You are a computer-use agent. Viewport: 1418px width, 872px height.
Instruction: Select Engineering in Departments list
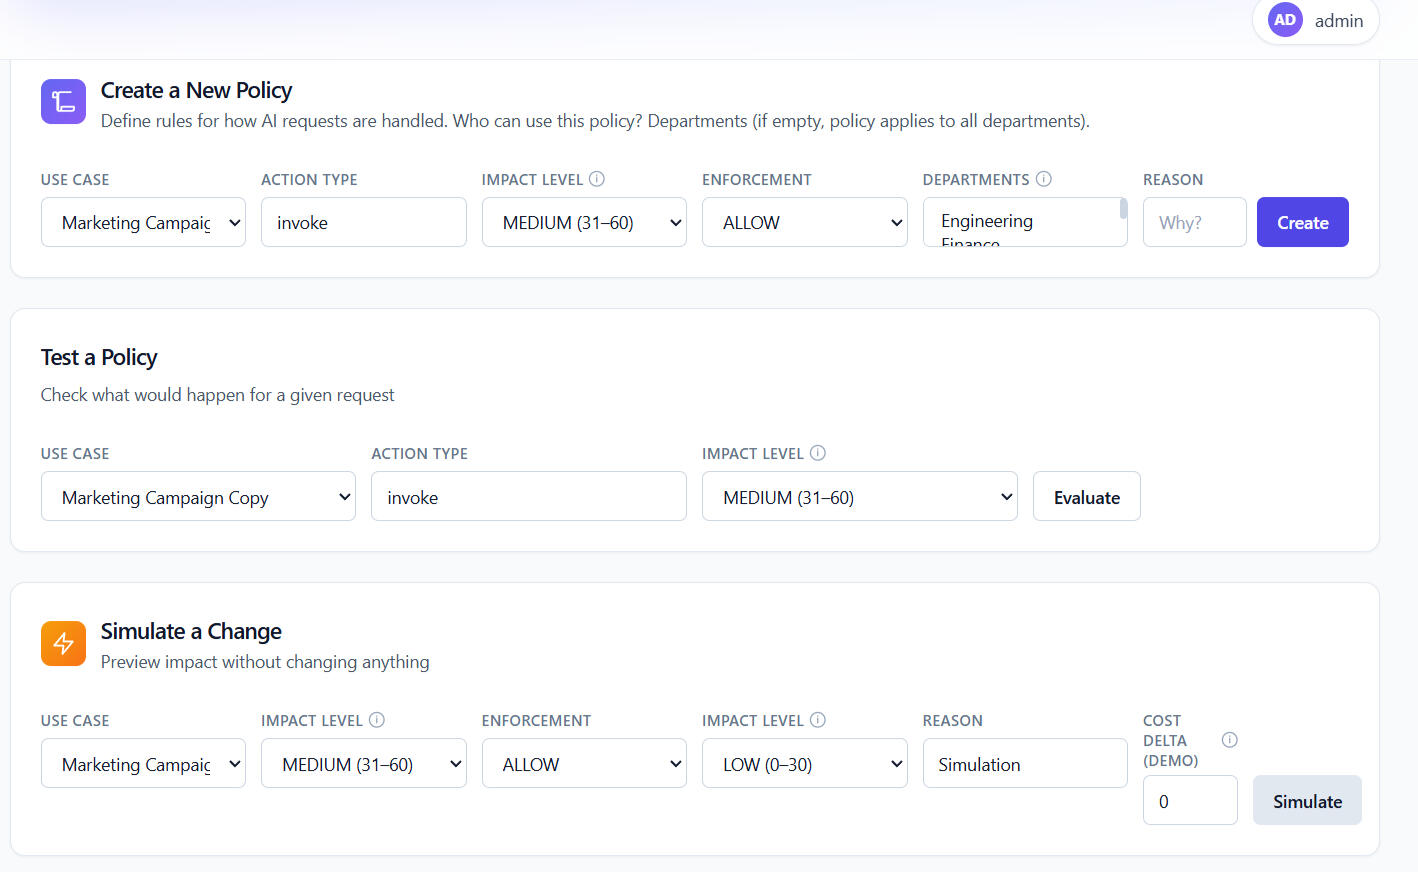(987, 221)
